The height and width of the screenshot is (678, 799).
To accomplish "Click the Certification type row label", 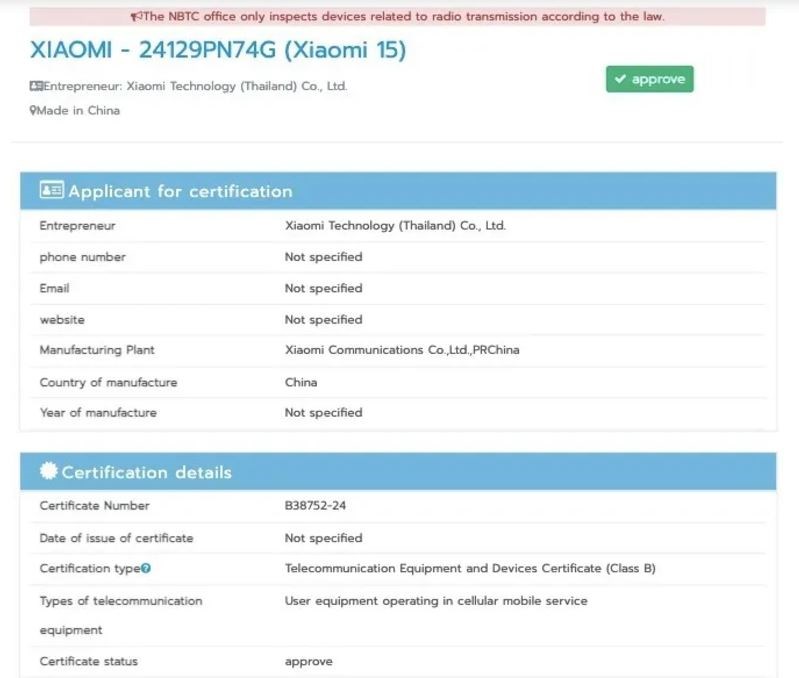I will click(90, 568).
